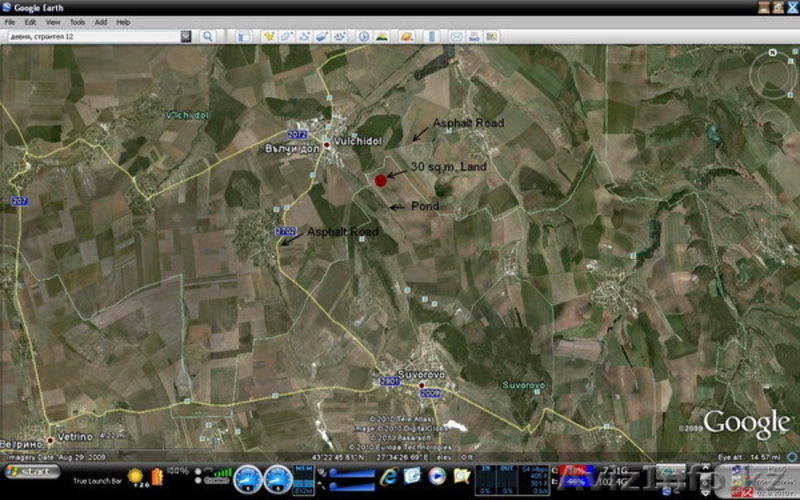Click the north compass navigation ring
This screenshot has height=500, width=800.
[772, 74]
